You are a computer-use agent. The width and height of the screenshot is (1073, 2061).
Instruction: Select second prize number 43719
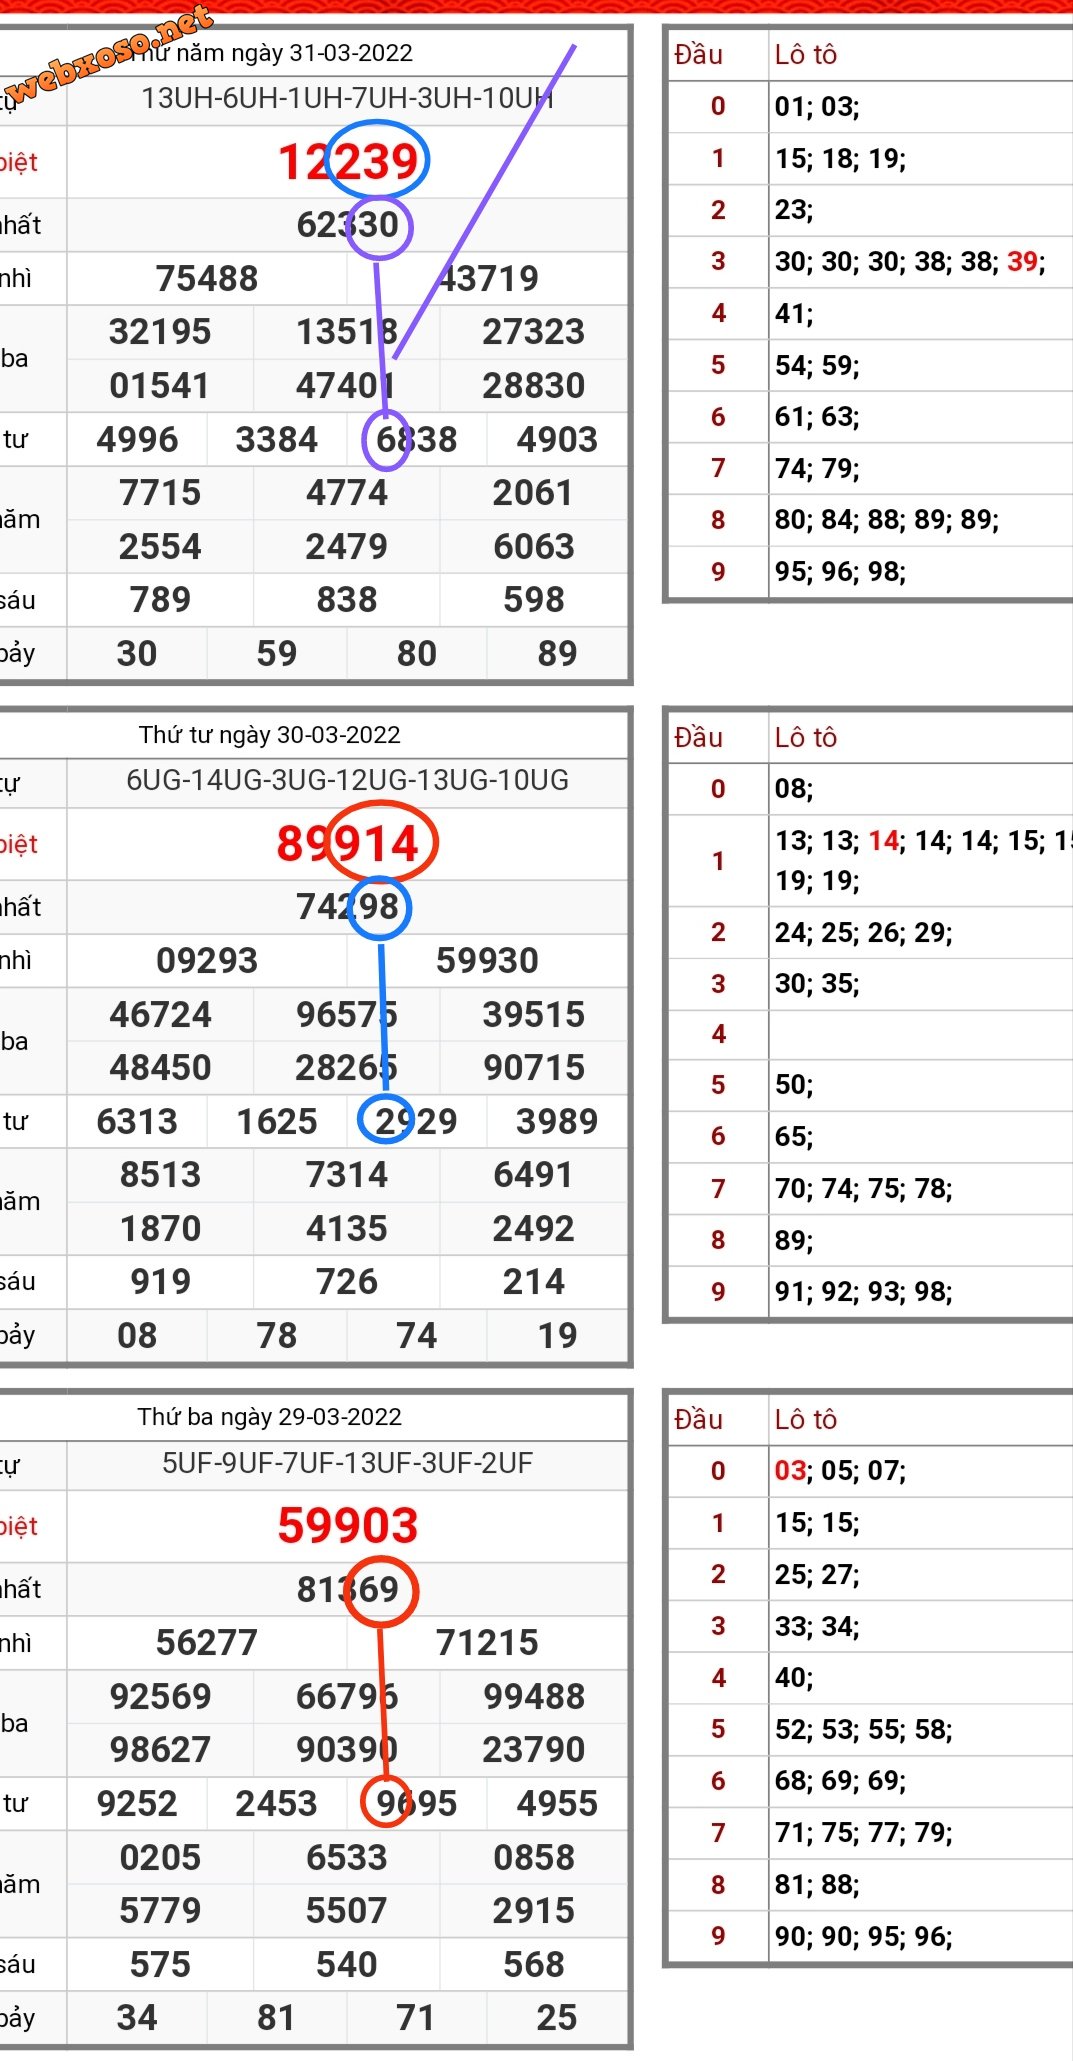coord(487,278)
